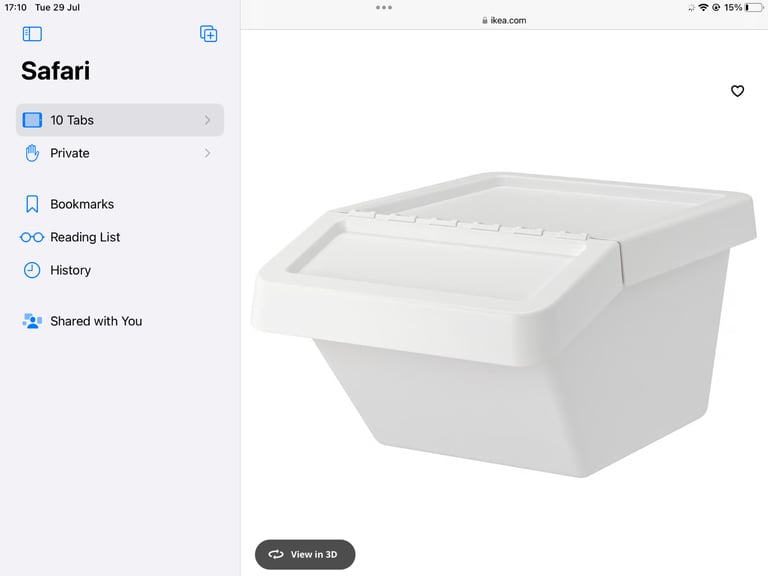Tap the white bin product image
The height and width of the screenshot is (576, 768).
[504, 323]
